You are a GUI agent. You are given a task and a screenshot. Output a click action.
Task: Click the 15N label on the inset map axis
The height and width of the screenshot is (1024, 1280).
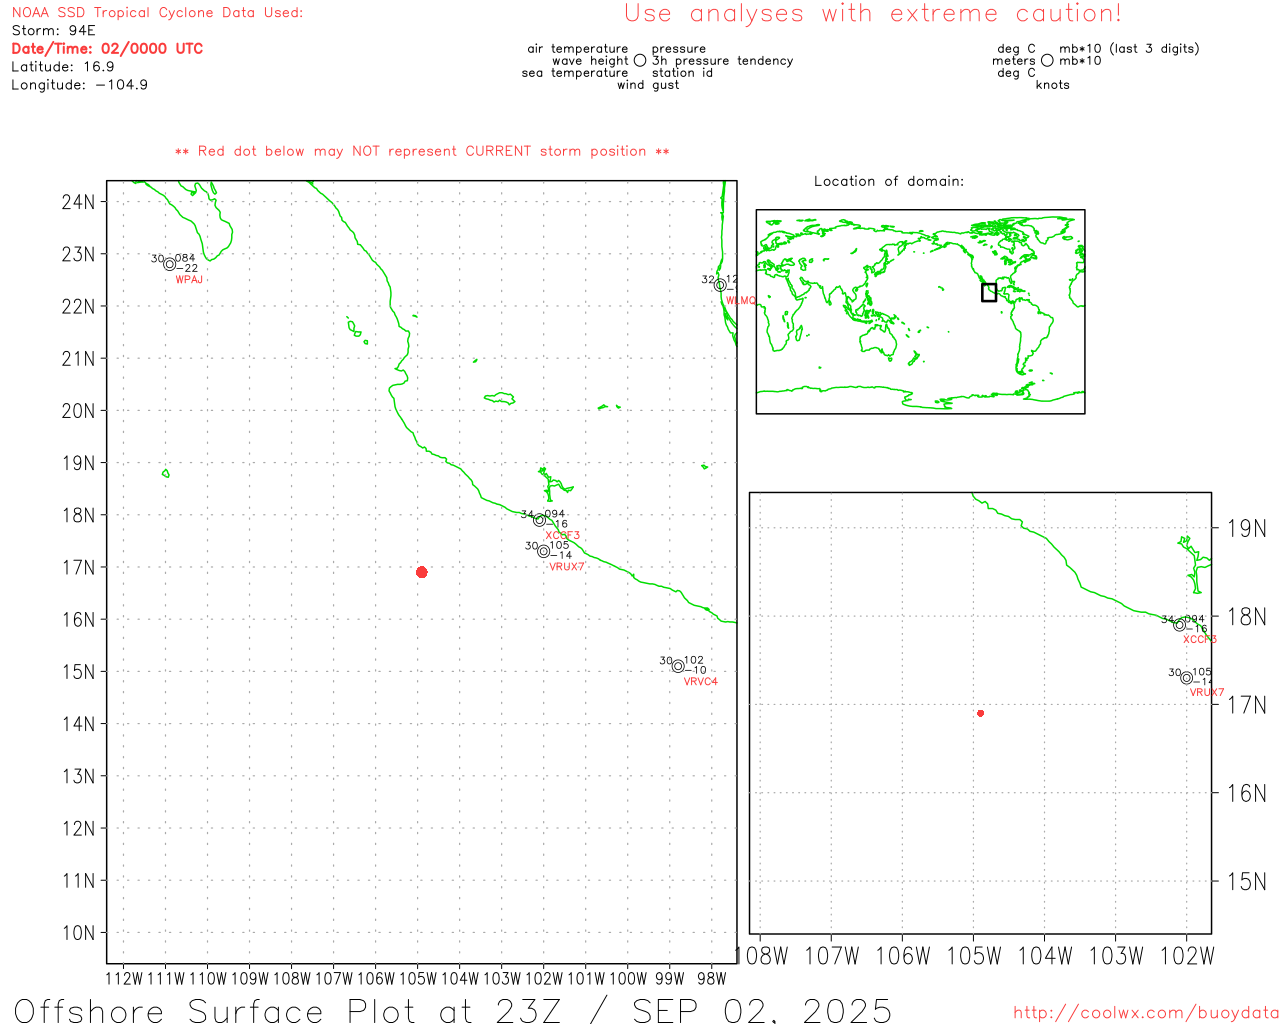point(1247,881)
